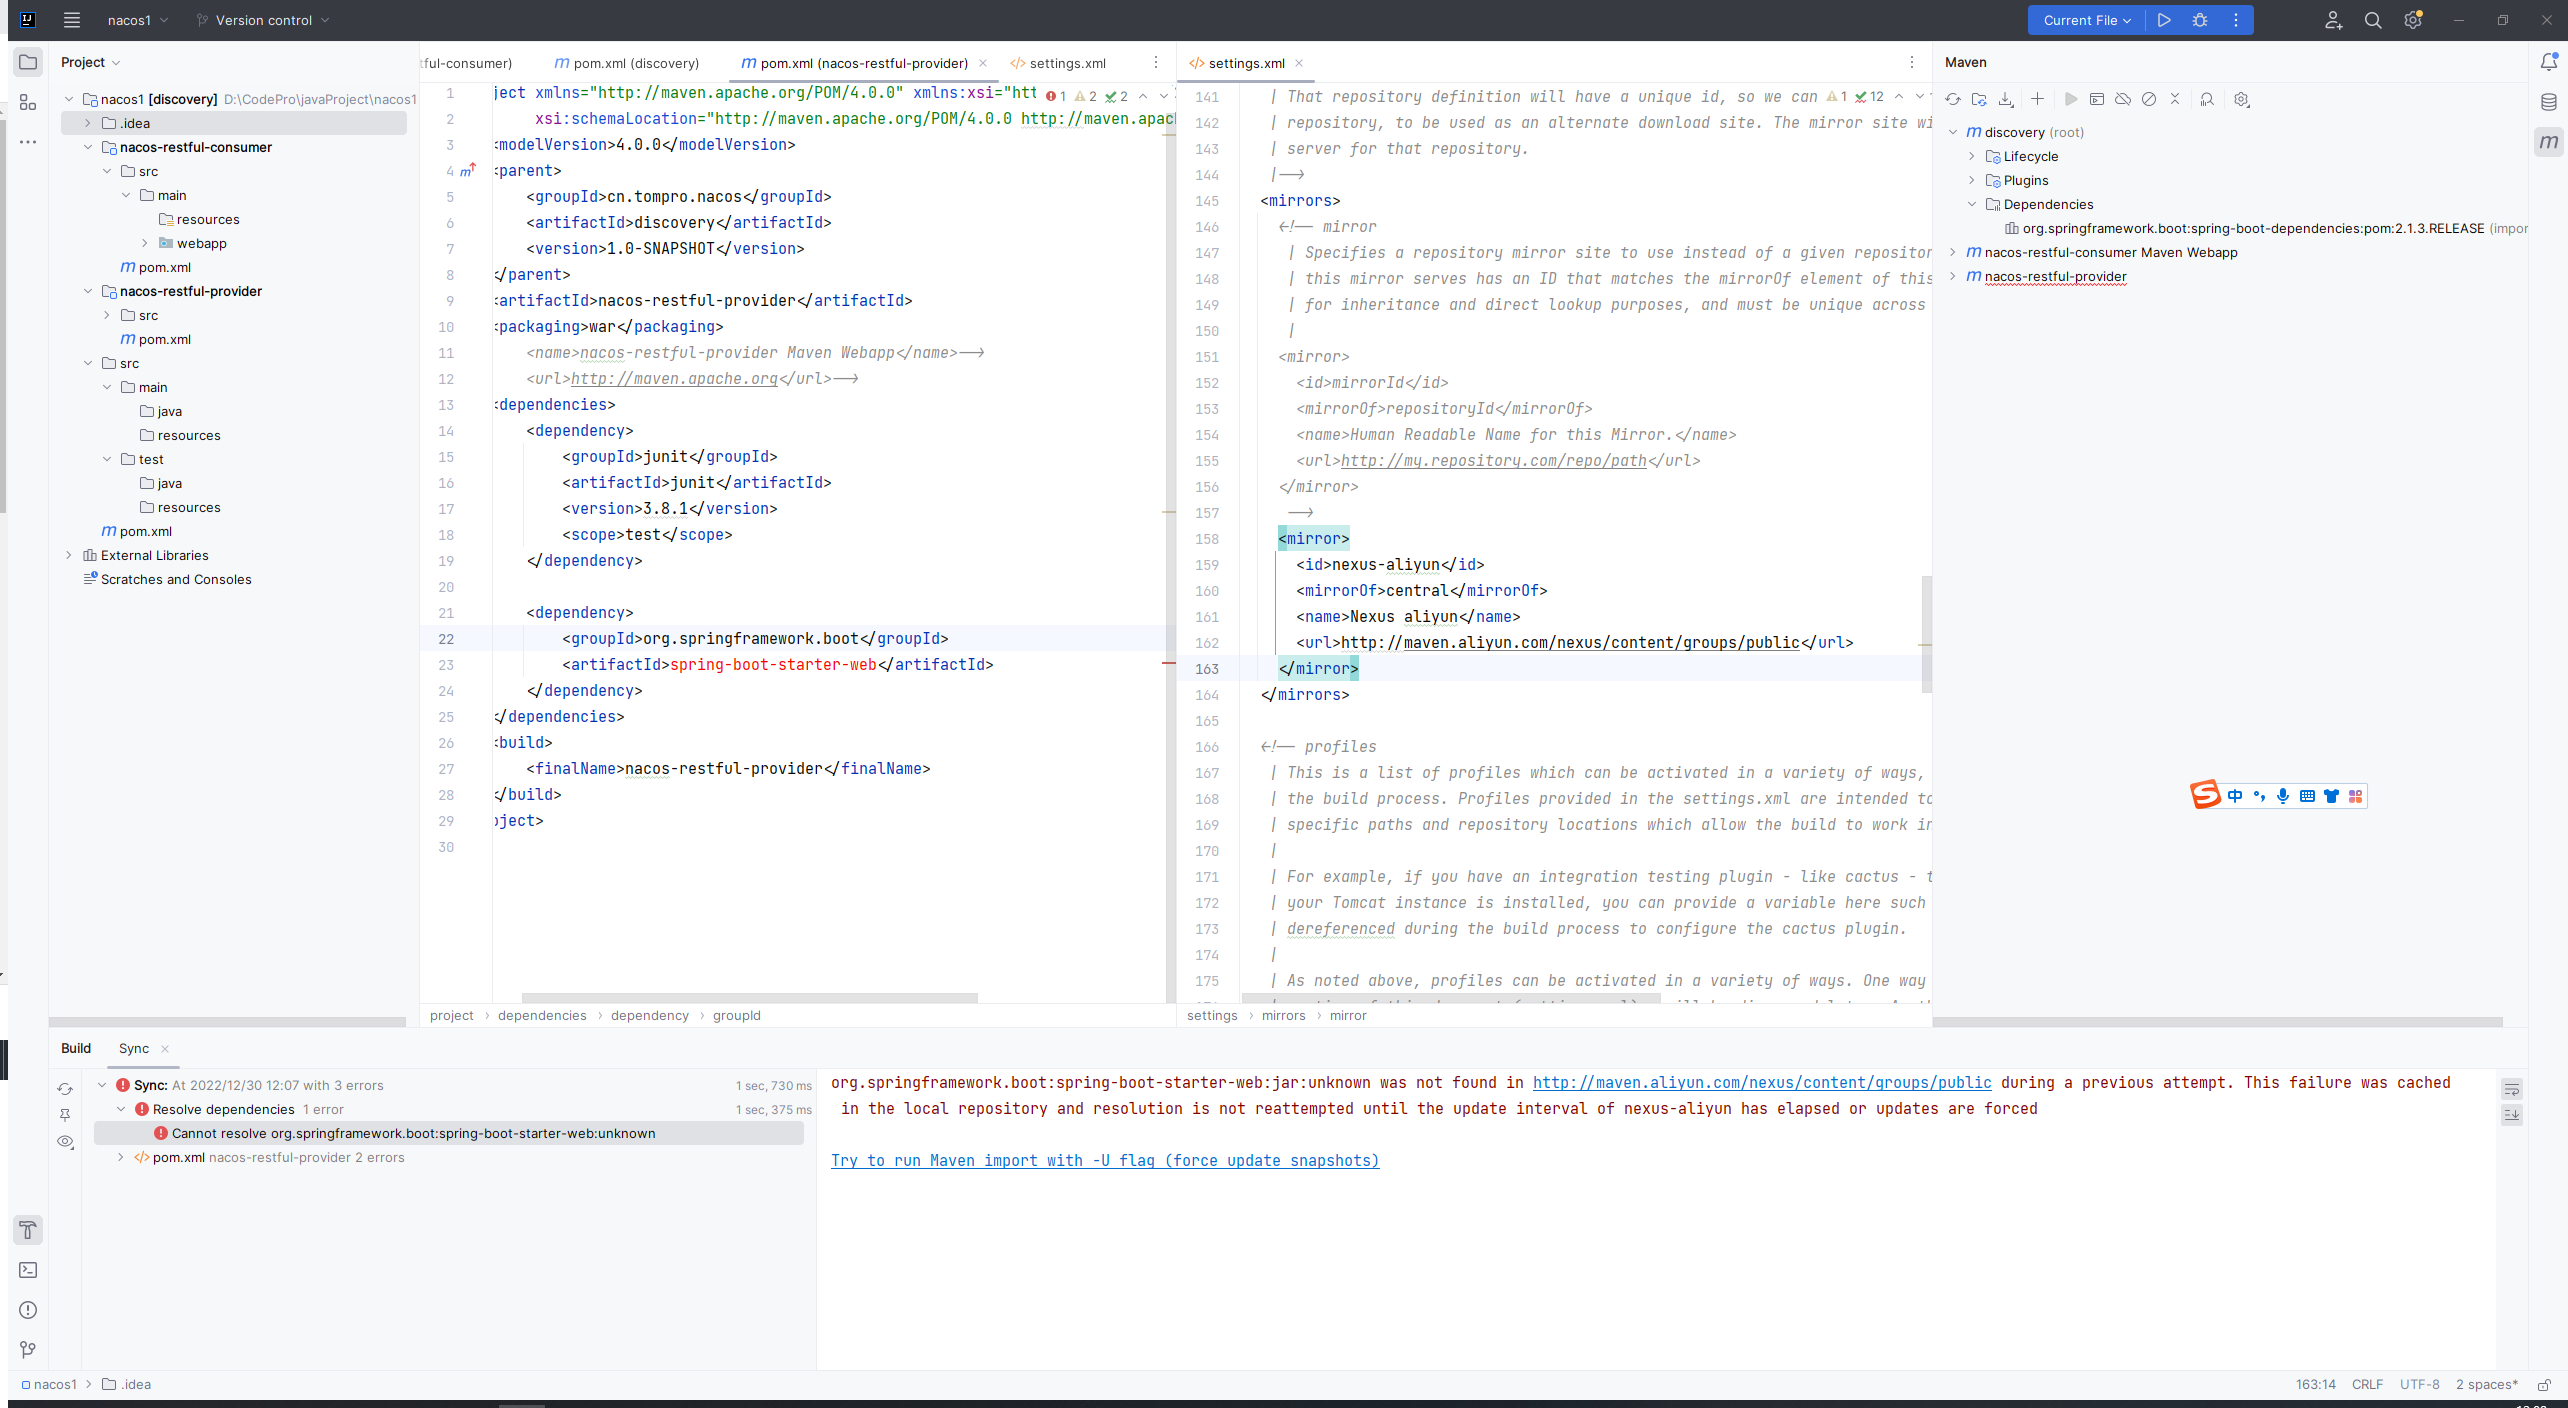Image resolution: width=2568 pixels, height=1408 pixels.
Task: Toggle soft-wrap in build output
Action: pos(2512,1089)
